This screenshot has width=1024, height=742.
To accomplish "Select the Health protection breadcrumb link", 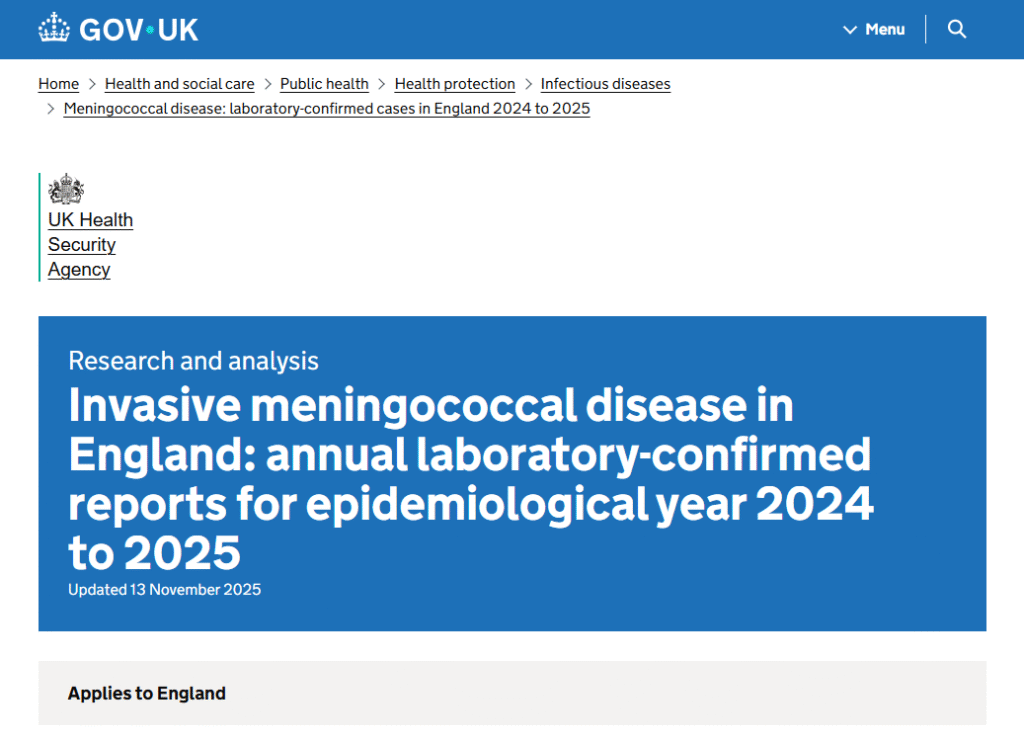I will [455, 84].
